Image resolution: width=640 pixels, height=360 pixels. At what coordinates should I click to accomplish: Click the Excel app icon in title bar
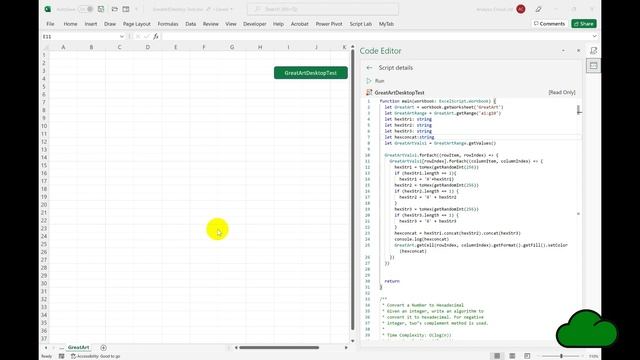(x=48, y=9)
